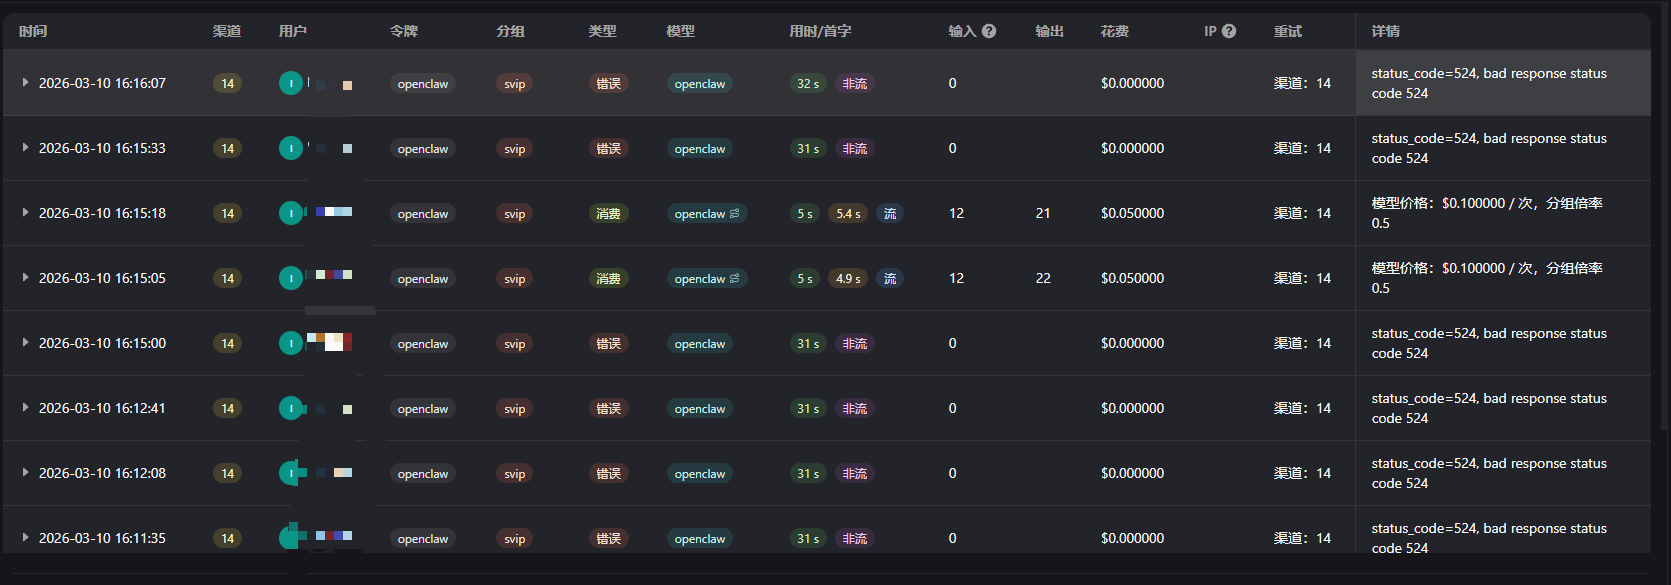
Task: Click the 时间 column header
Action: [x=33, y=31]
